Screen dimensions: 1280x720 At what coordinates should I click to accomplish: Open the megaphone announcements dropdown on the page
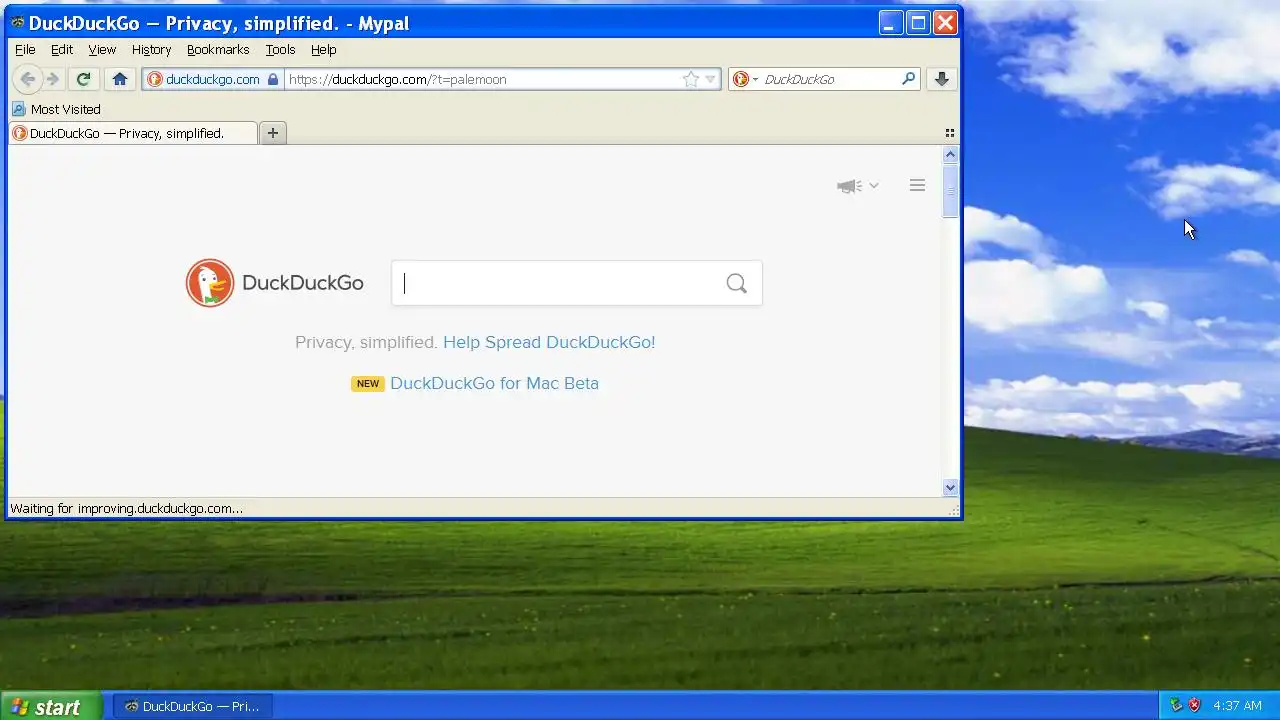(858, 186)
